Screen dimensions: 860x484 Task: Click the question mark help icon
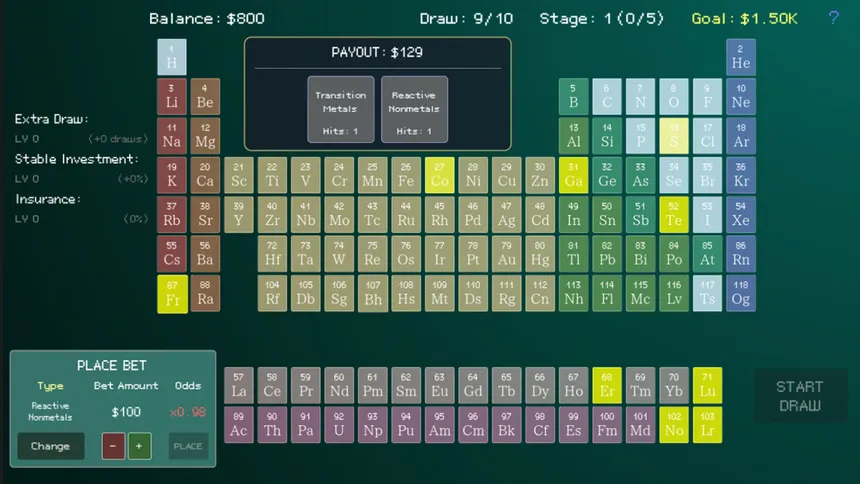click(834, 18)
